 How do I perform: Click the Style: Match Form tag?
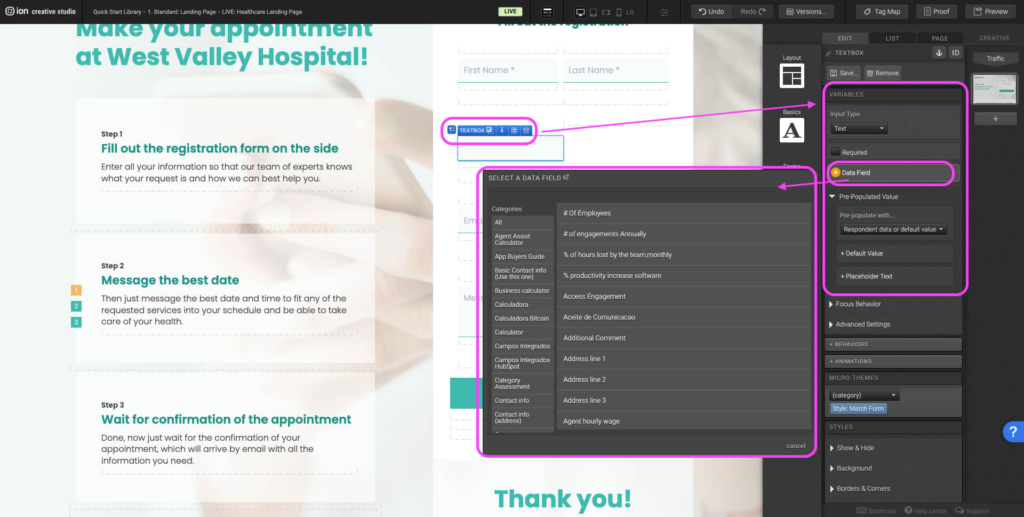pyautogui.click(x=858, y=409)
